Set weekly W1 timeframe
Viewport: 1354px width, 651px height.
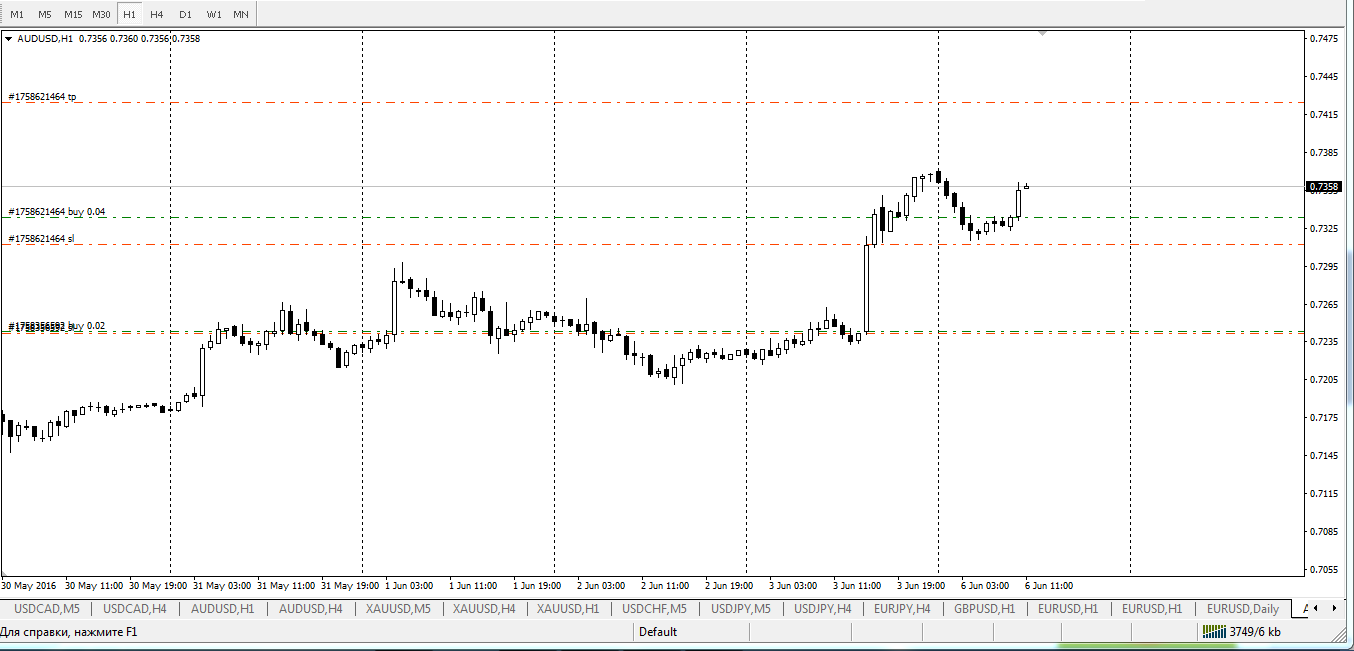214,15
